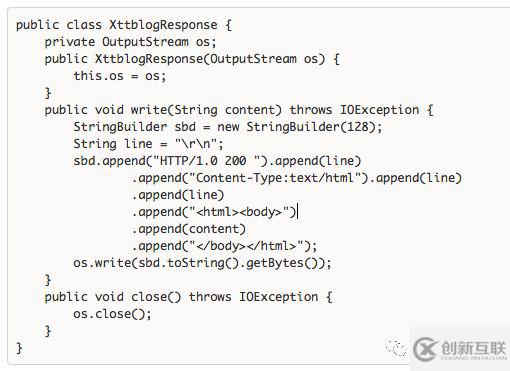Click the os.close(); statement
Image resolution: width=510 pixels, height=371 pixels.
tap(112, 314)
